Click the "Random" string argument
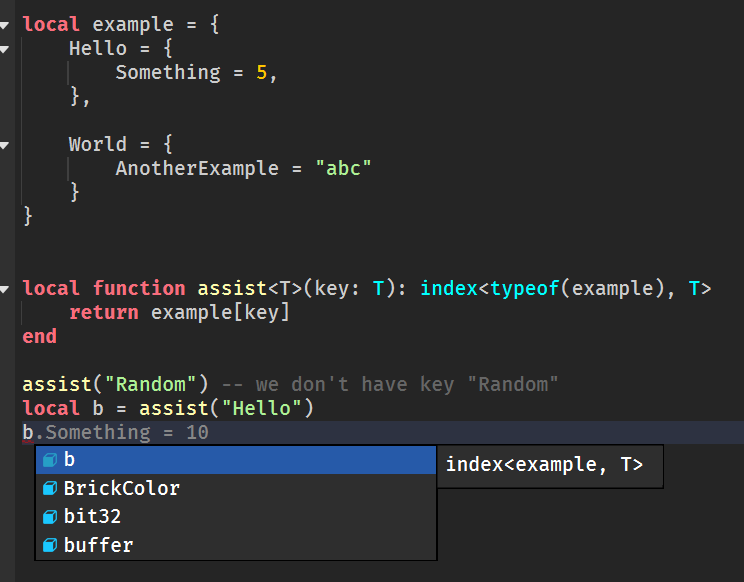Screen dimensions: 744x582 (x=150, y=385)
